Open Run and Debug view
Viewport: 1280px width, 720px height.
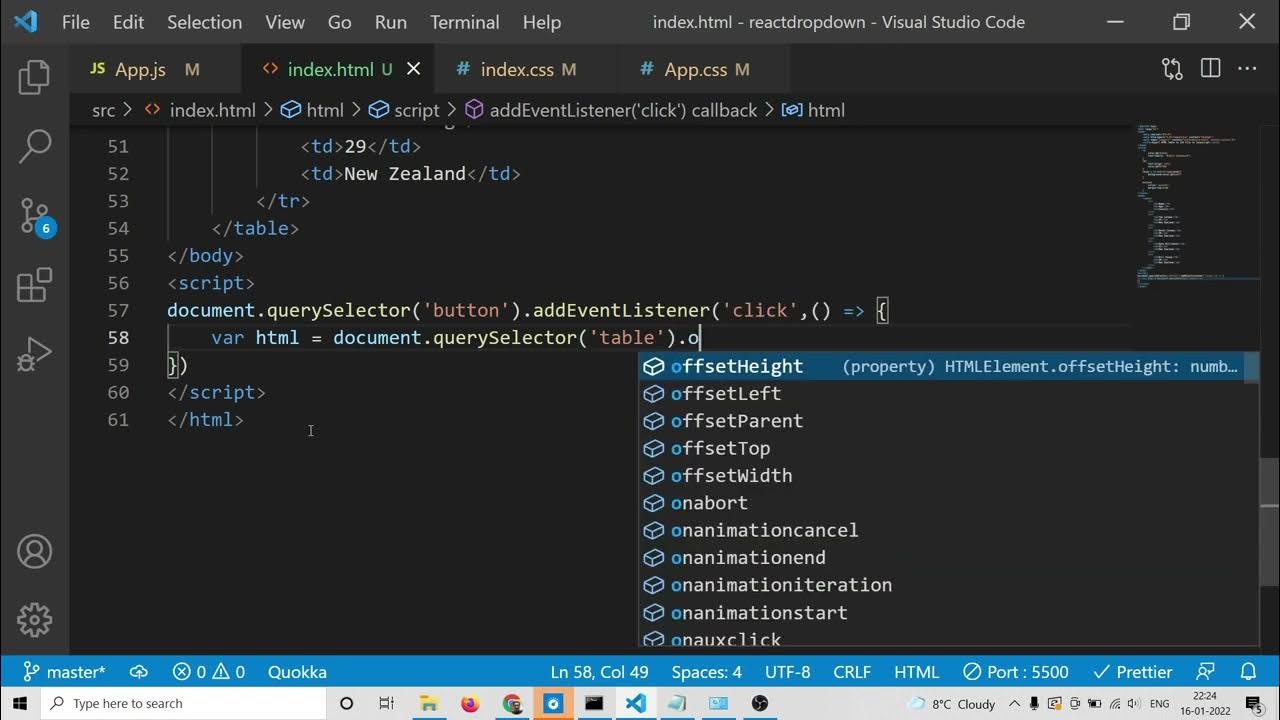coord(34,354)
